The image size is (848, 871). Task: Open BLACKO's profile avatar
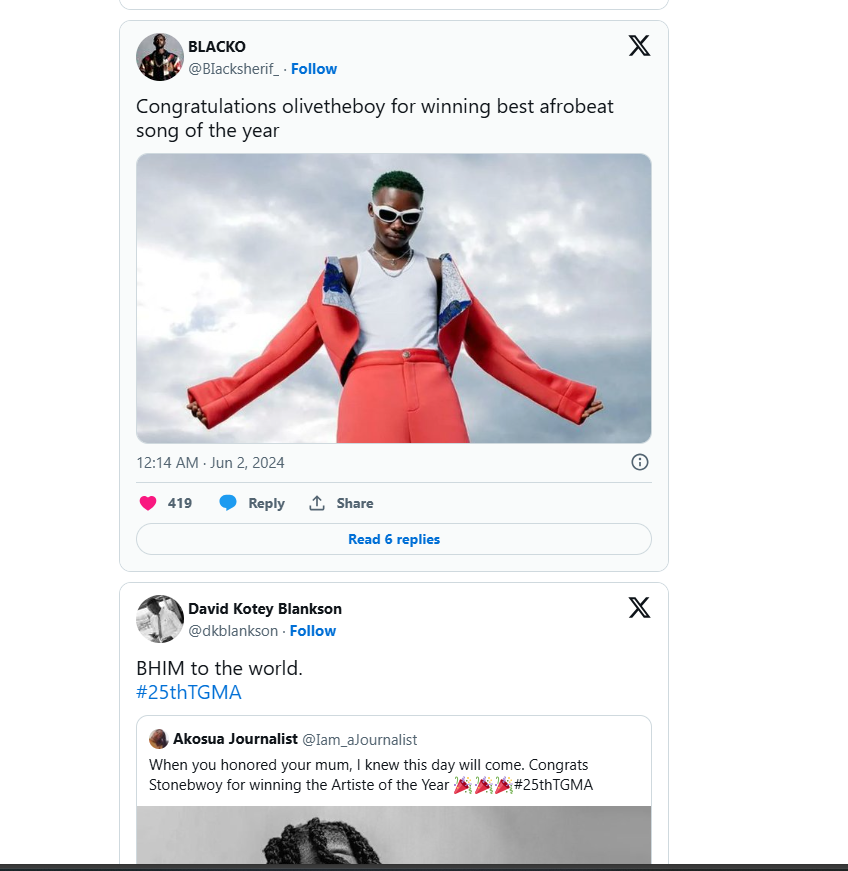click(x=160, y=57)
